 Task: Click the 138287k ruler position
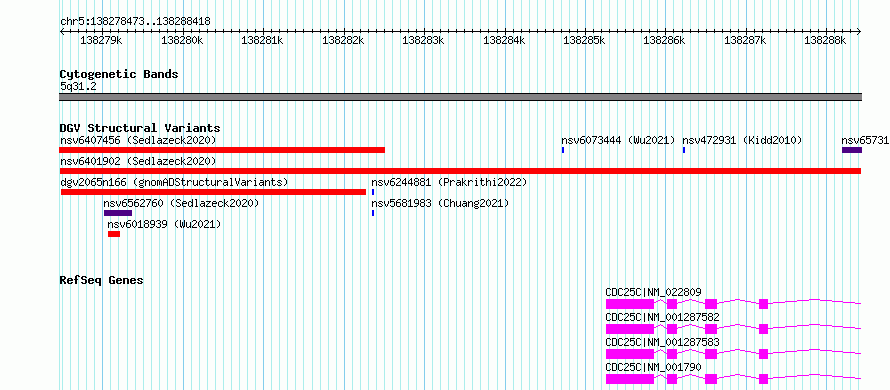[x=745, y=40]
